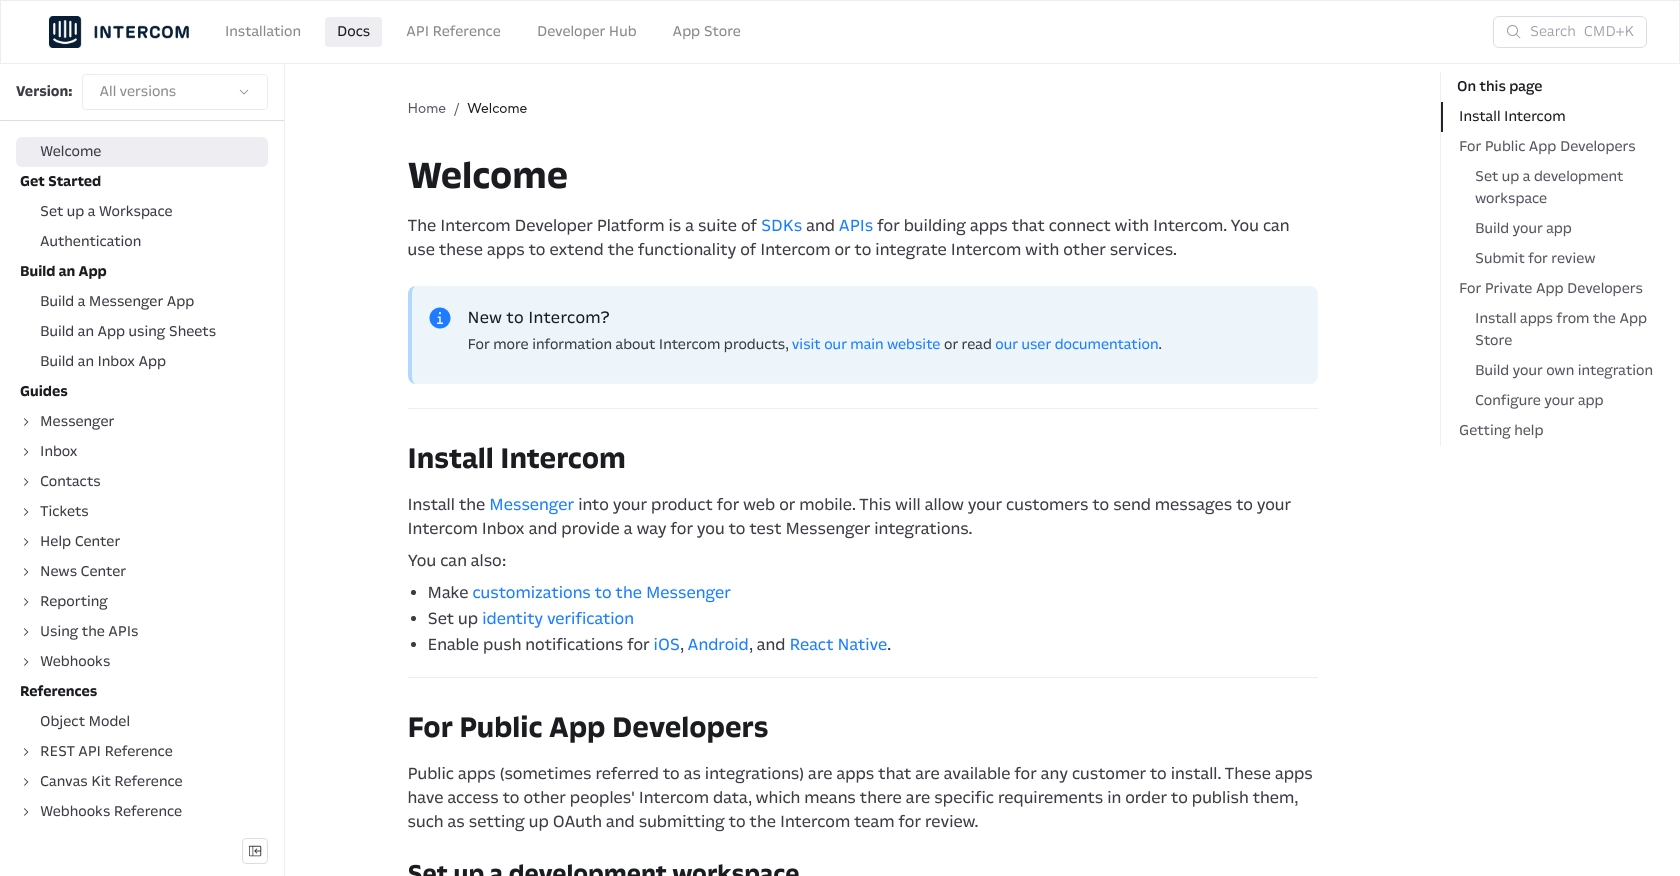Select the Docs top nav tab
This screenshot has width=1680, height=876.
point(353,32)
